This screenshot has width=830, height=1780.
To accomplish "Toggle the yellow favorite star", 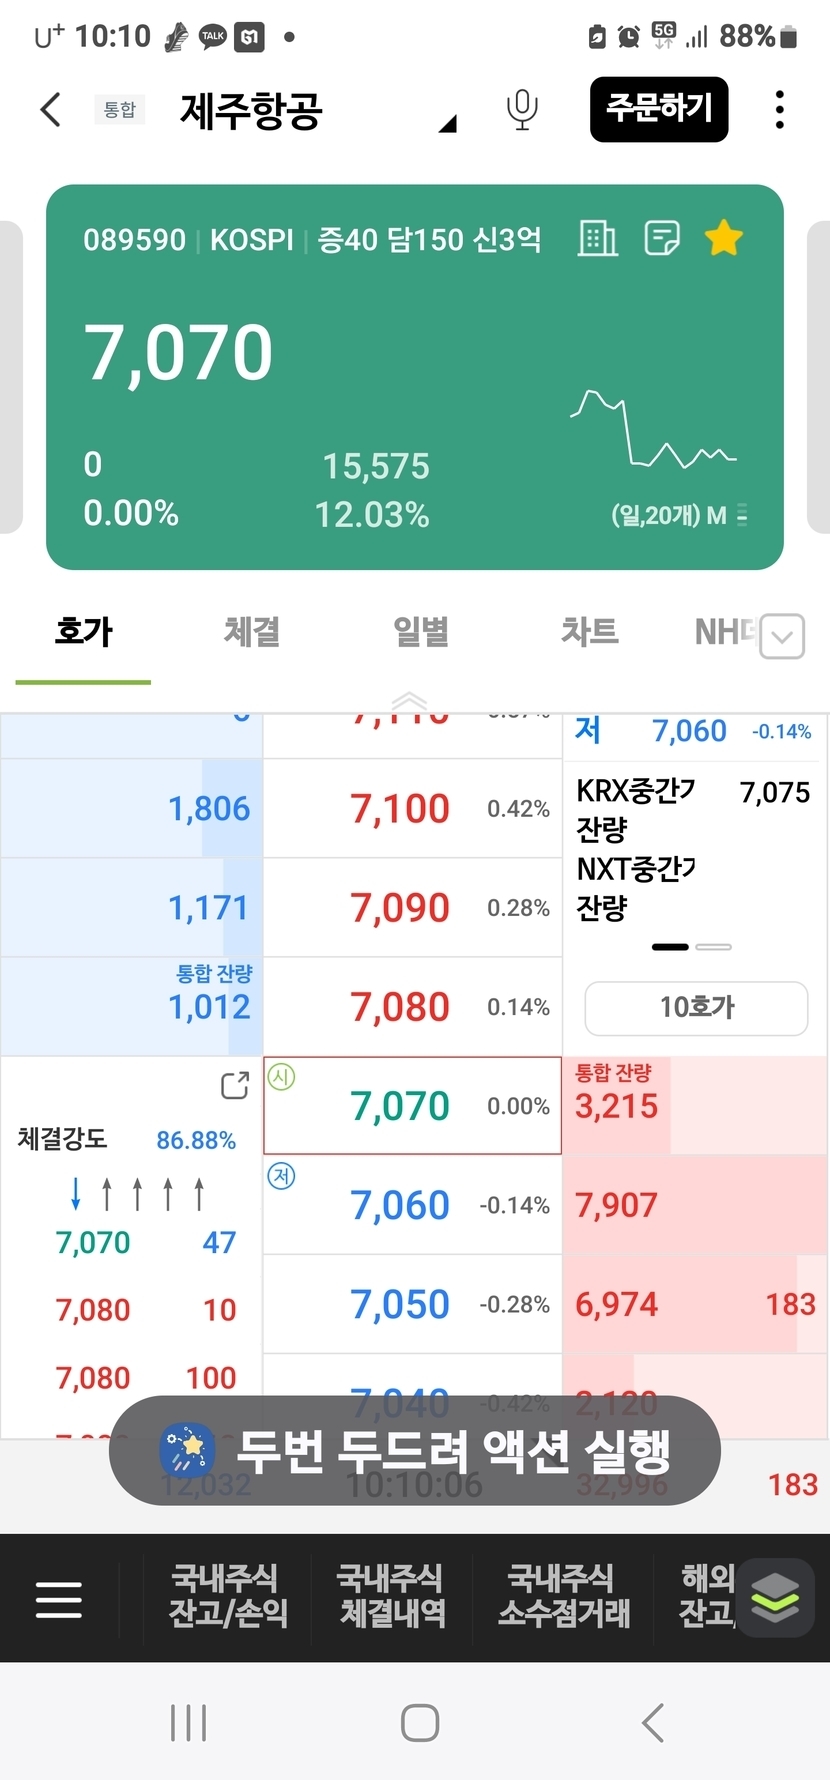I will pyautogui.click(x=723, y=239).
